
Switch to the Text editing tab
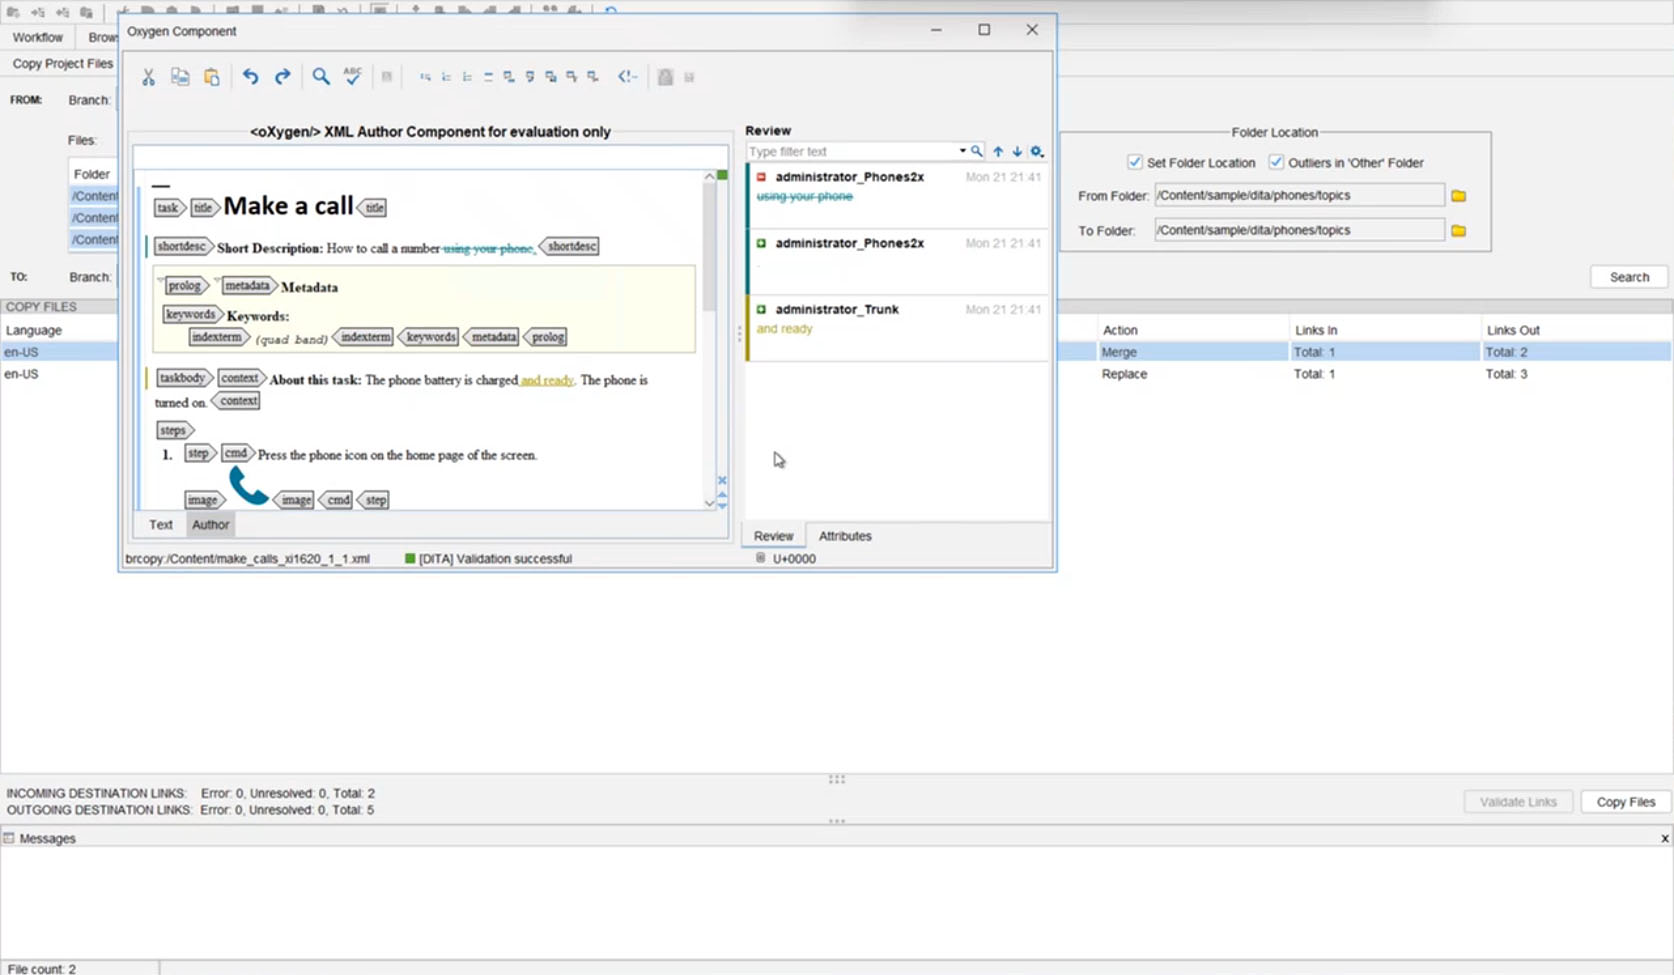[160, 524]
